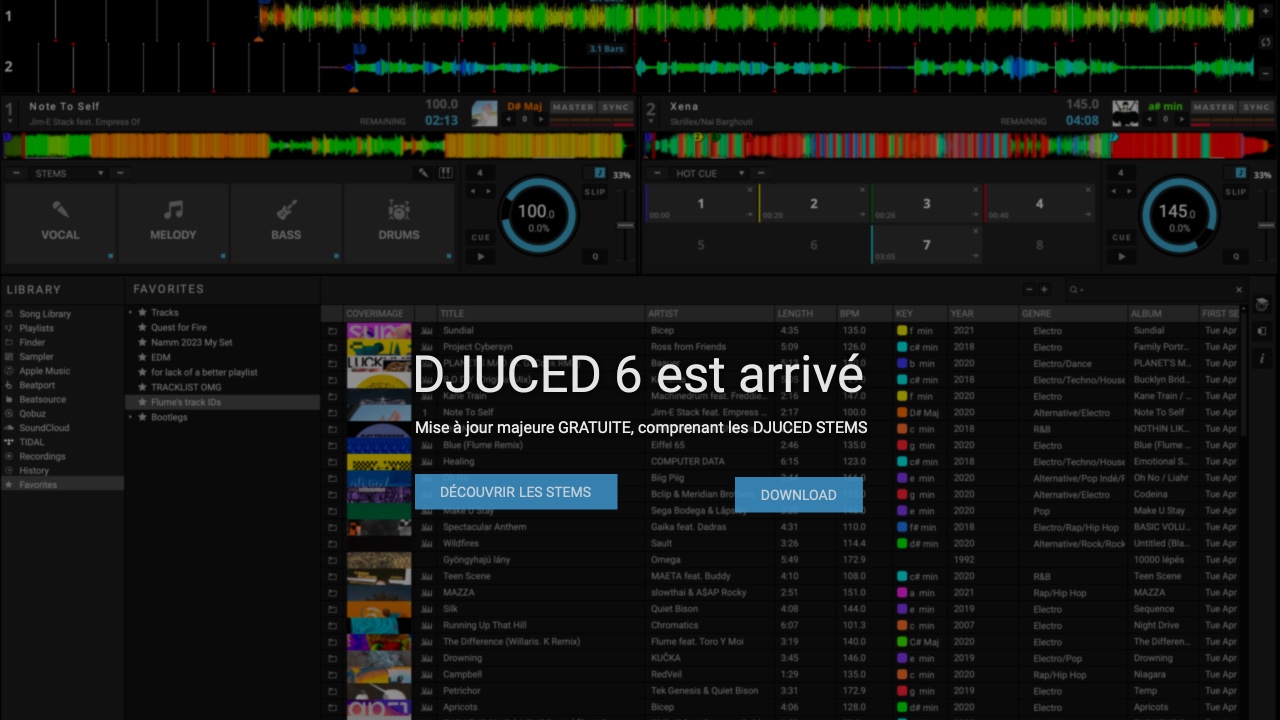
Task: Trigger hot cue 3 on deck 2
Action: pos(927,204)
